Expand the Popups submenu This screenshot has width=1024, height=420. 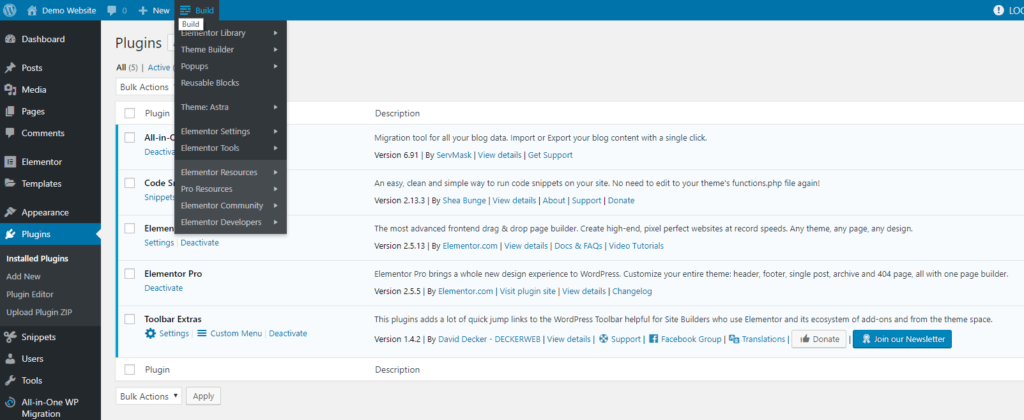pos(231,66)
